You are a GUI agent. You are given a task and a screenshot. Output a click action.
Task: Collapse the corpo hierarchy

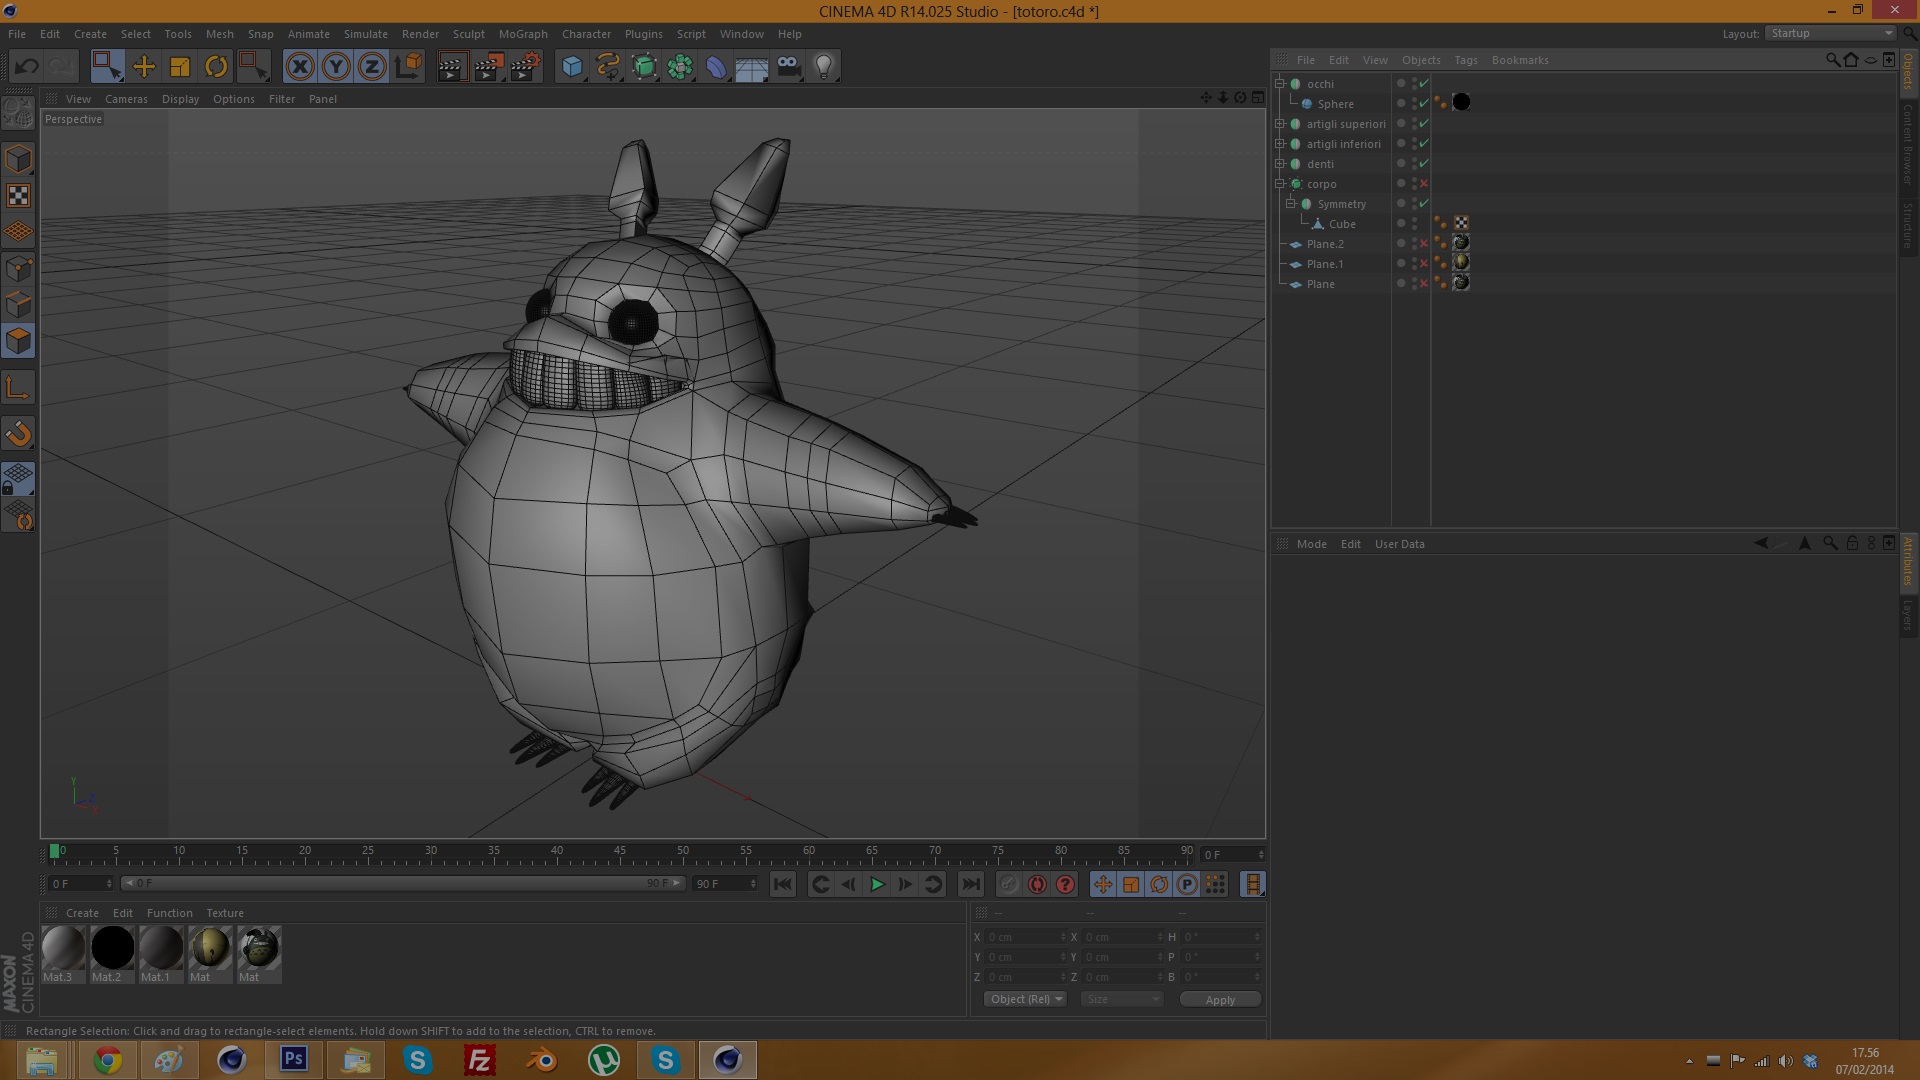tap(1280, 184)
